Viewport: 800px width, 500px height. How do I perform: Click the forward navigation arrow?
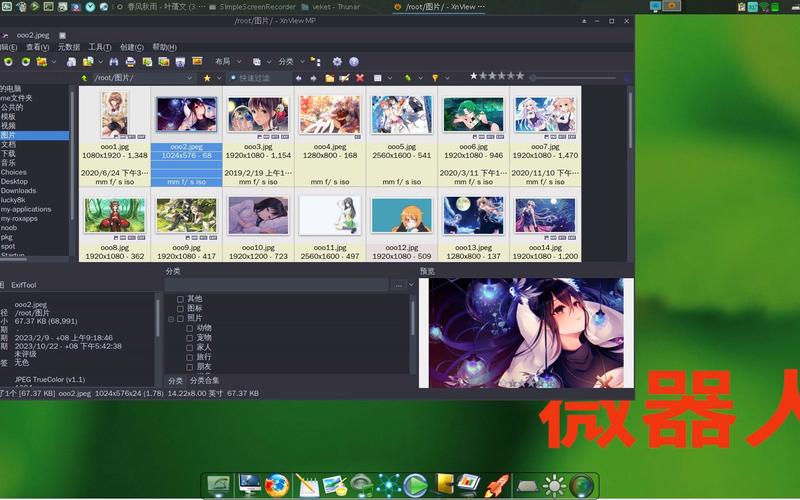(x=313, y=78)
